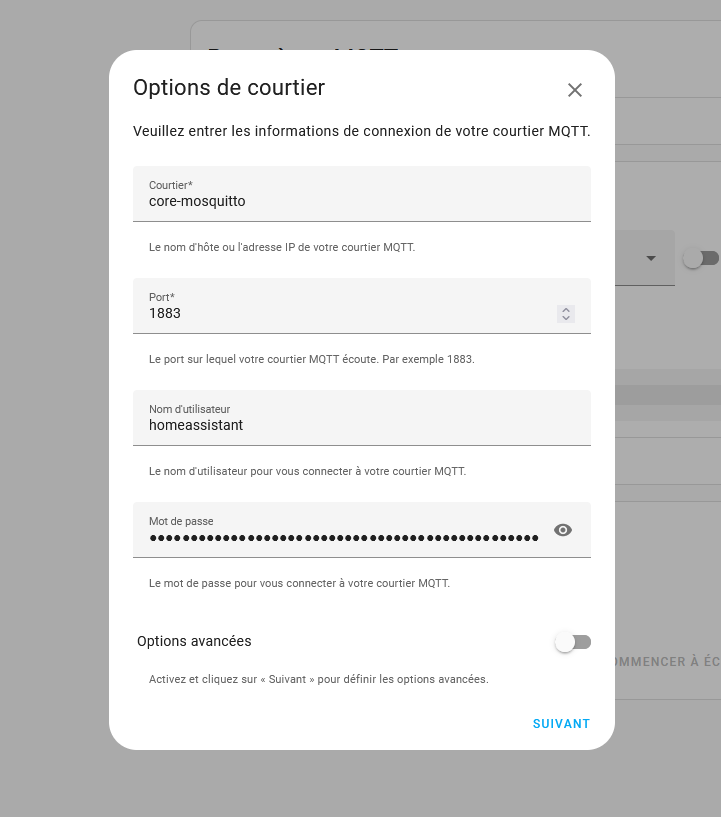Enable the Options avancées switch
Screen dimensions: 721x817
pyautogui.click(x=573, y=642)
